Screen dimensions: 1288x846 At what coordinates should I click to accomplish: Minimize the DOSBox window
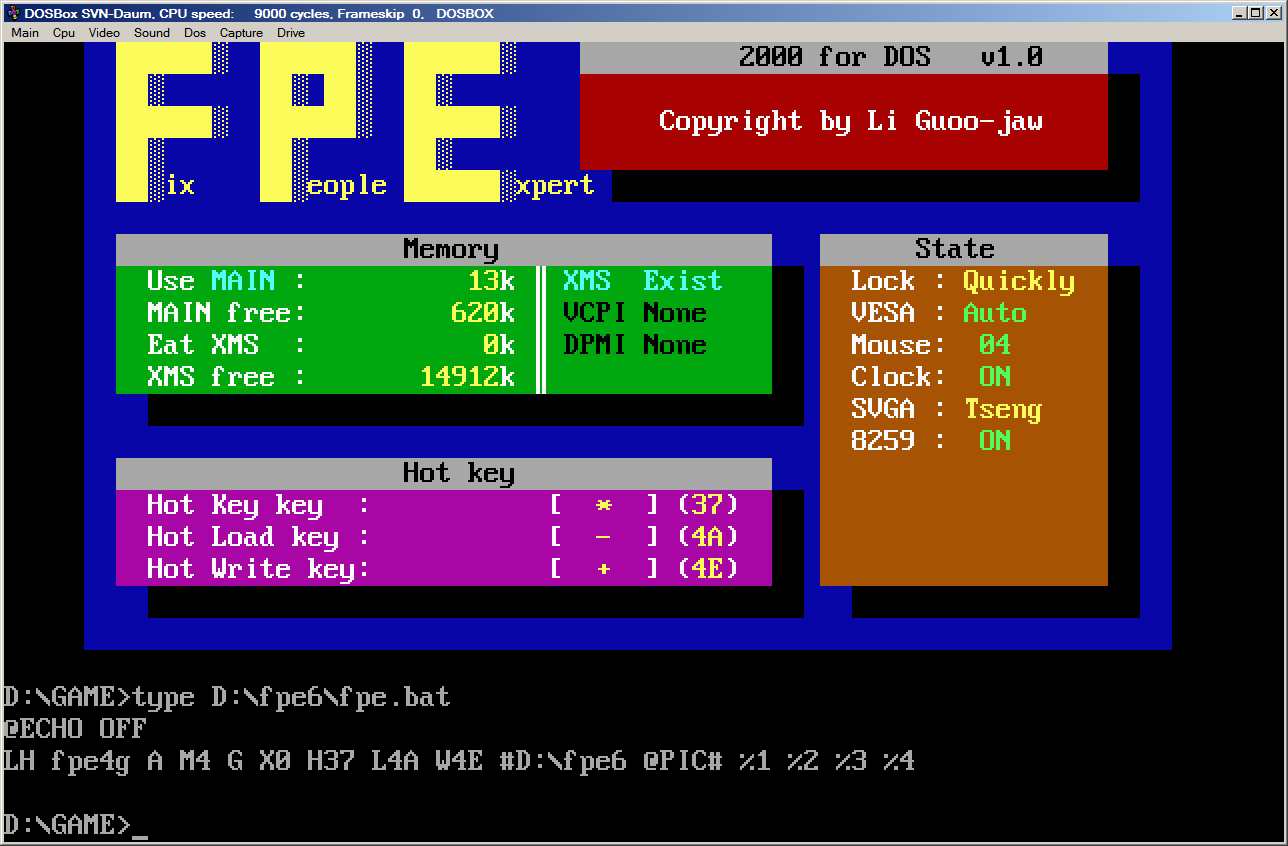click(x=1240, y=13)
